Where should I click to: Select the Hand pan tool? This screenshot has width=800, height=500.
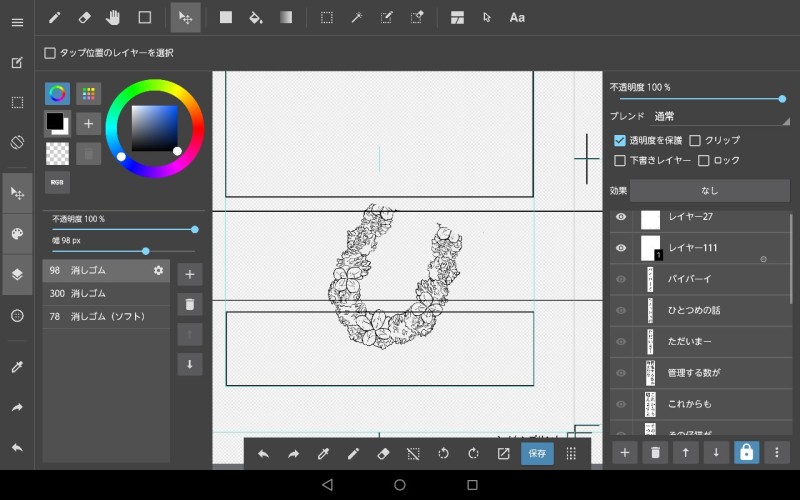click(x=114, y=17)
